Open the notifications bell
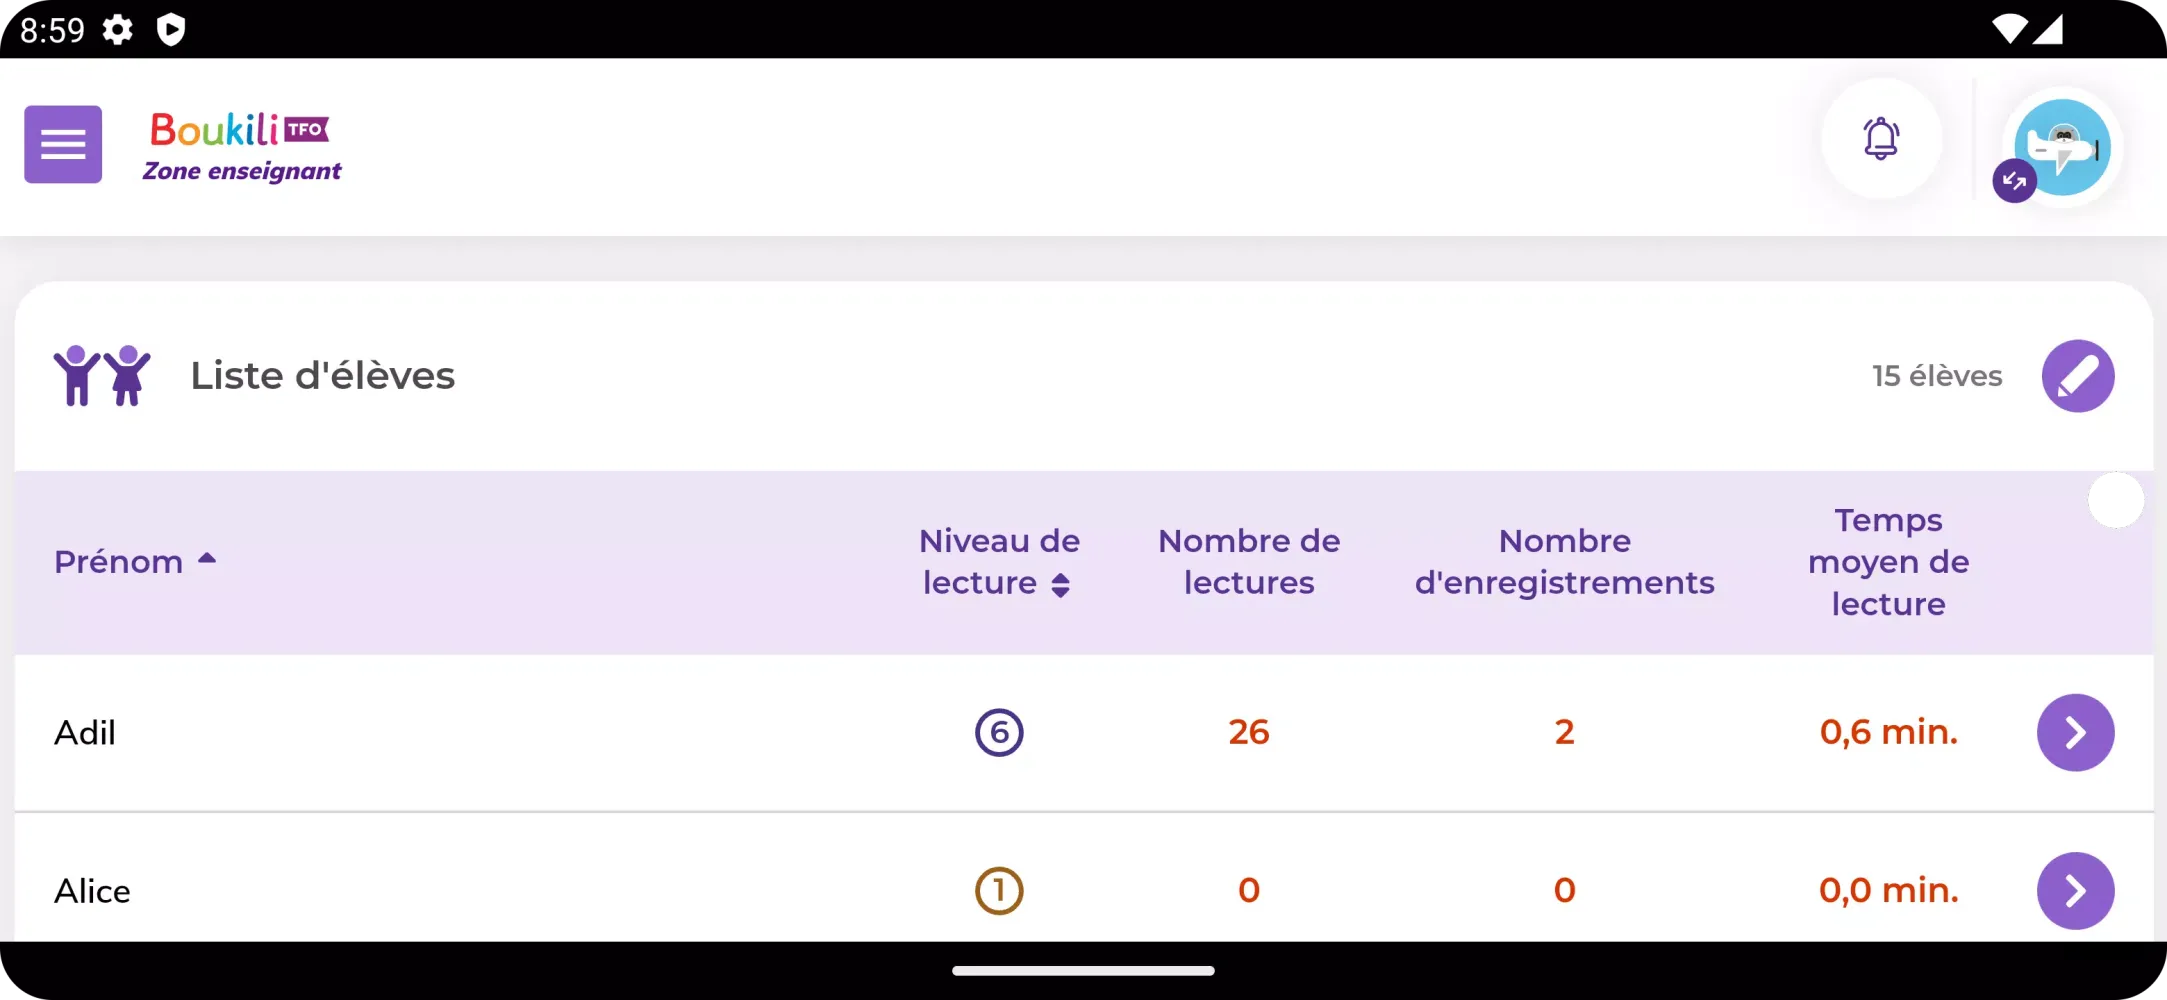 (1881, 139)
